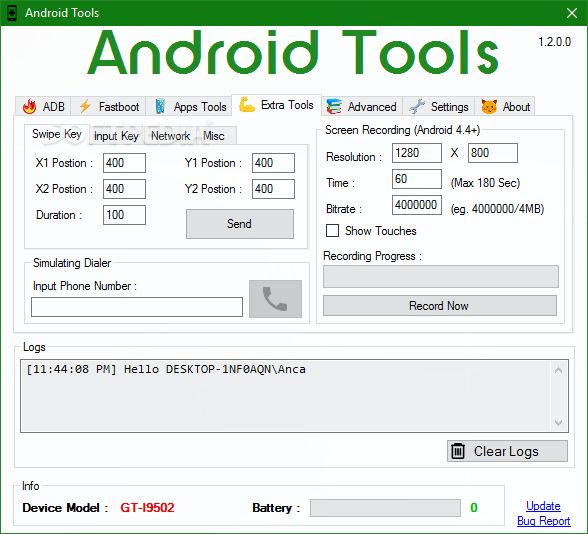Open the Update link
This screenshot has width=588, height=534.
543,506
